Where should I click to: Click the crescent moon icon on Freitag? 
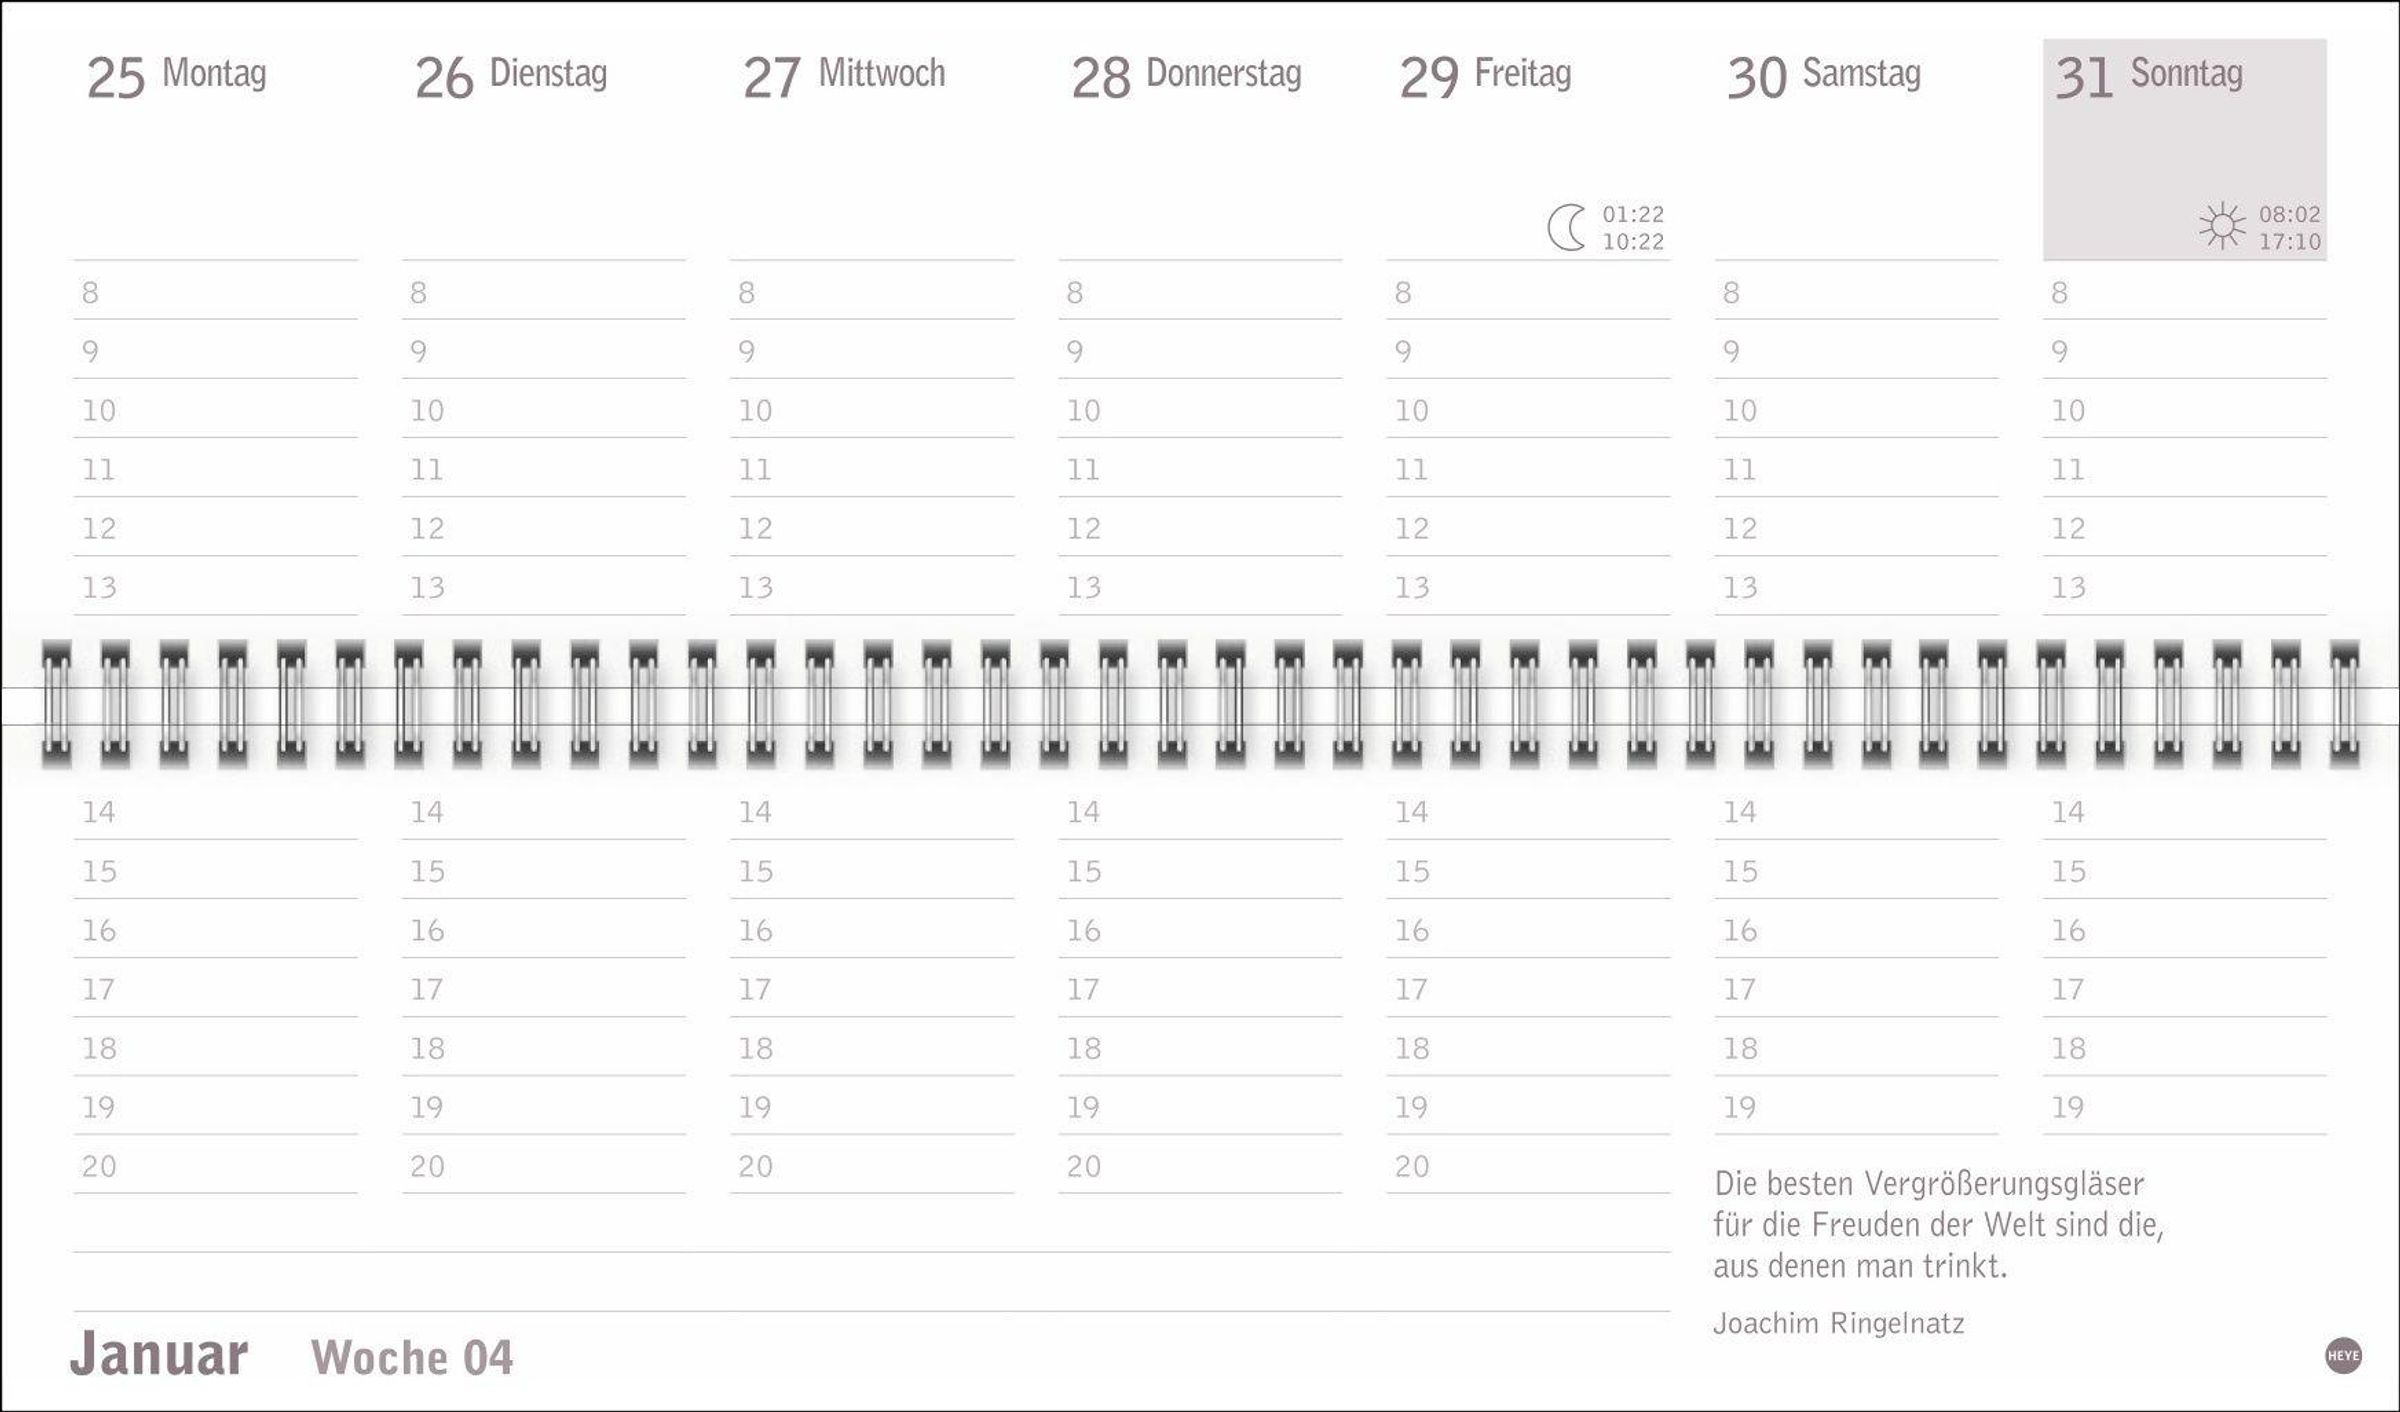coord(1567,227)
